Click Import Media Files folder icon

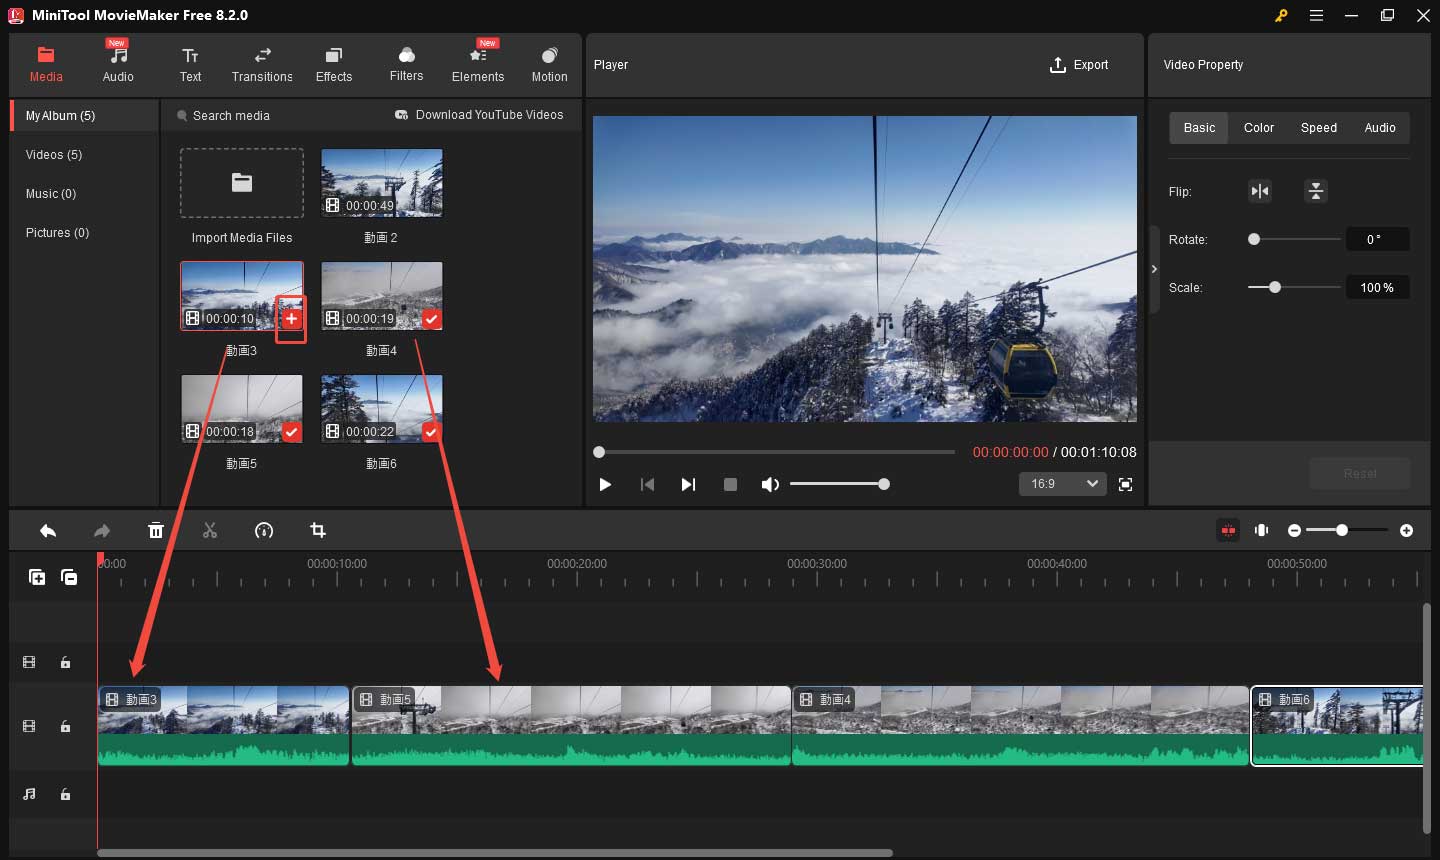coord(242,183)
